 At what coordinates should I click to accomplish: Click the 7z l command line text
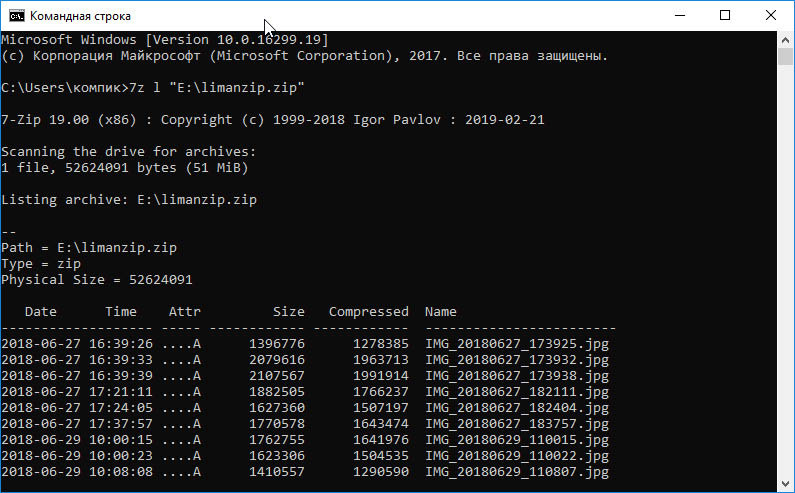click(x=217, y=87)
